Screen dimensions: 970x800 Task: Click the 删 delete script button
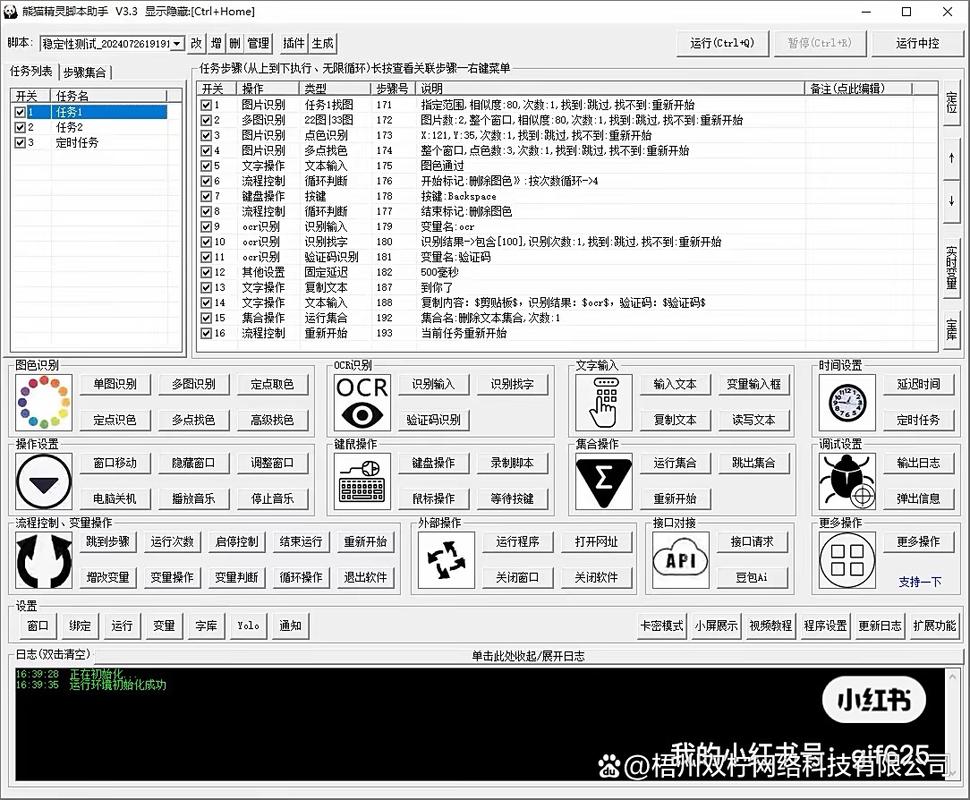point(234,43)
